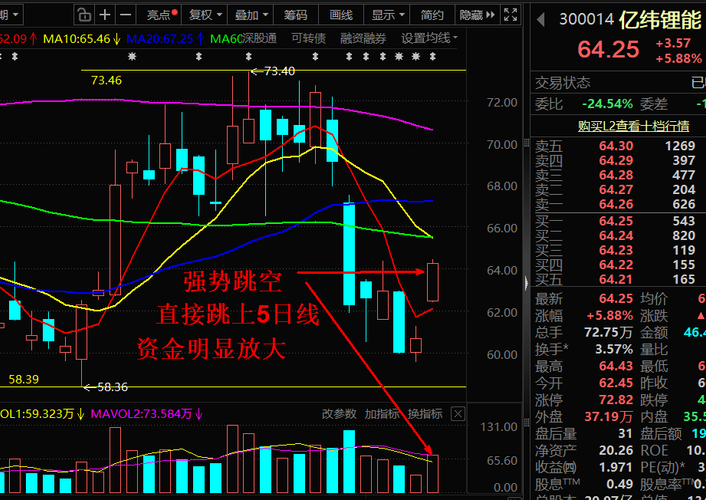Viewport: 706px width, 500px height.
Task: Click the 最高 value 64.43
Action: coord(616,366)
